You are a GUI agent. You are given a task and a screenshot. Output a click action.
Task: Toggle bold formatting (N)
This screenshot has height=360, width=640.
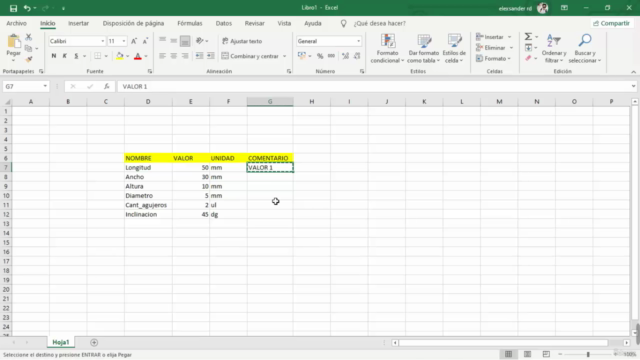point(53,56)
